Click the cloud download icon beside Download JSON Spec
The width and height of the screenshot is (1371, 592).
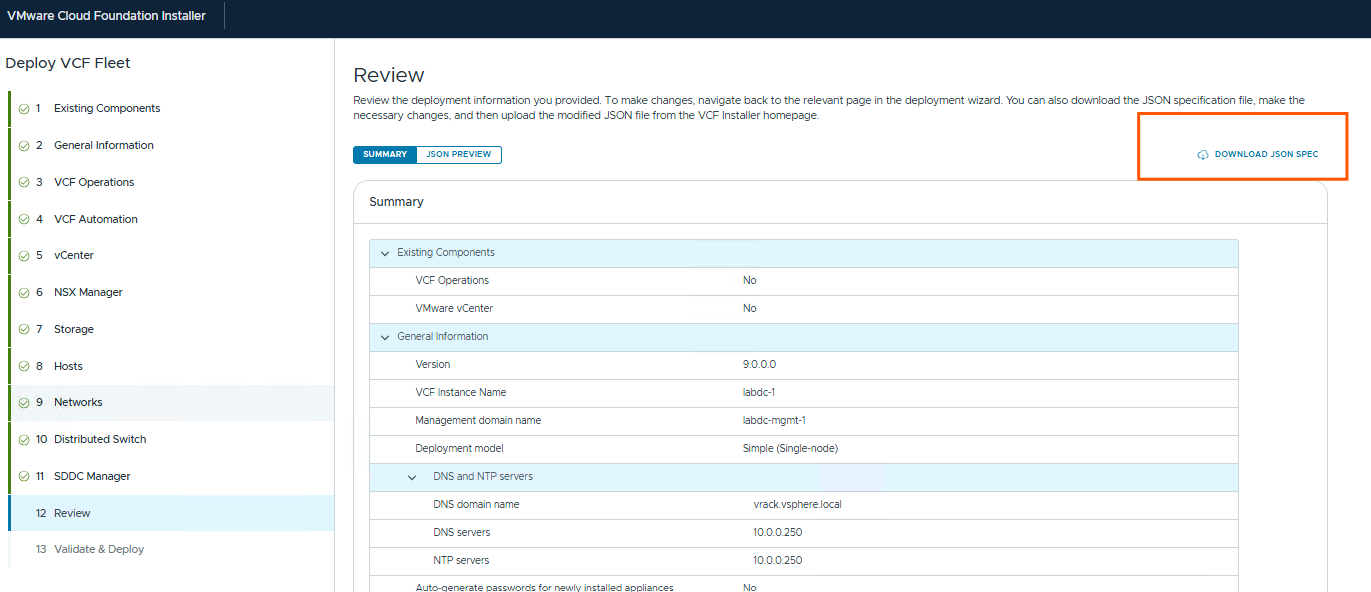pos(1203,155)
